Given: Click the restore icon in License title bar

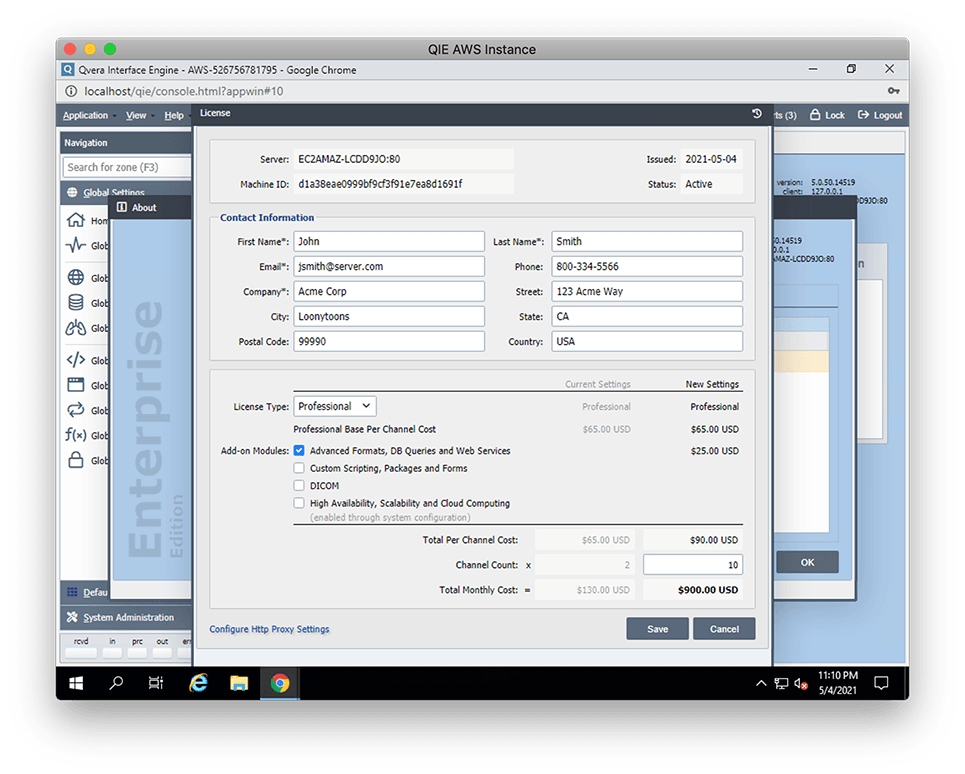Looking at the screenshot, I should click(x=756, y=114).
